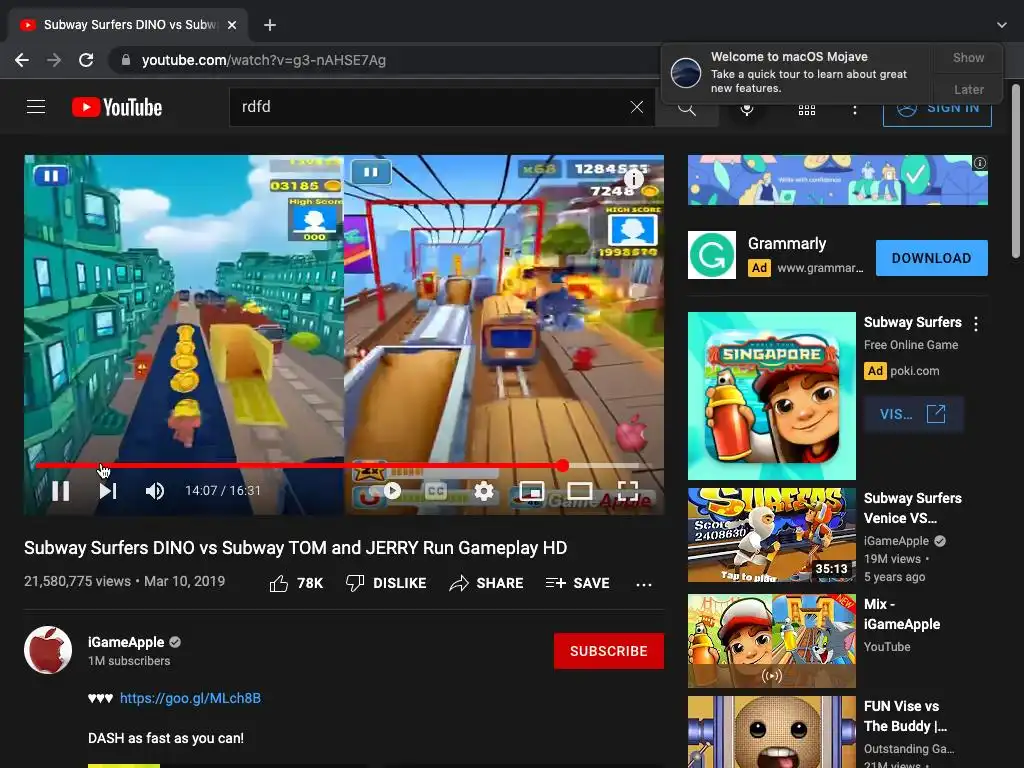Open video settings gear

[484, 490]
